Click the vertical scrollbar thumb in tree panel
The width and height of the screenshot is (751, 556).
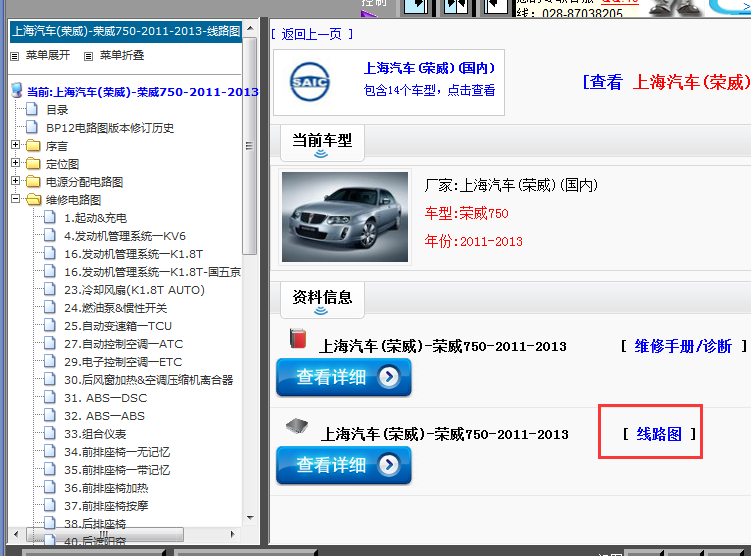pos(250,146)
